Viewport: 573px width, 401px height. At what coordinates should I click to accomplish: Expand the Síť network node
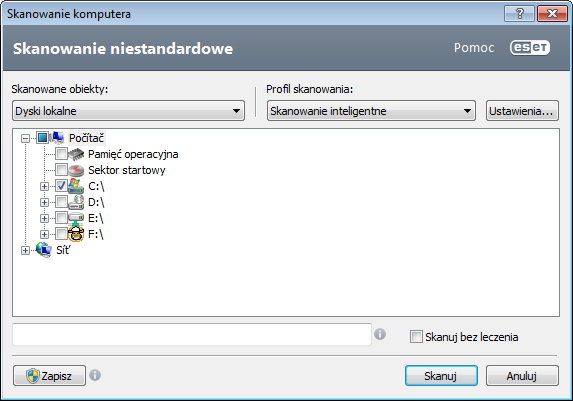click(x=25, y=250)
